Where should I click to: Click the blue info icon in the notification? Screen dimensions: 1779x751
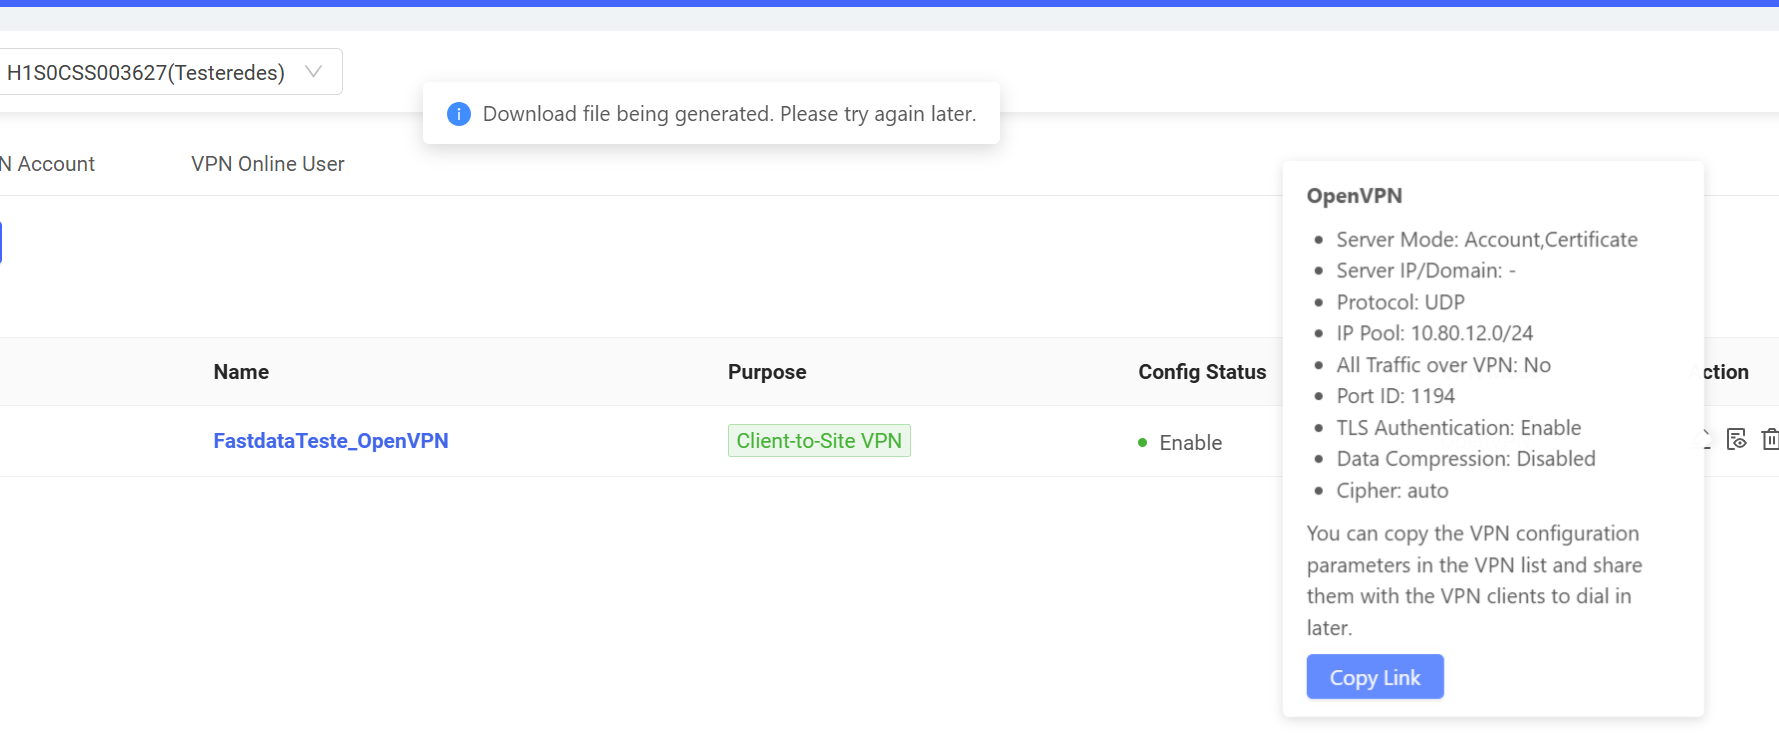(459, 114)
